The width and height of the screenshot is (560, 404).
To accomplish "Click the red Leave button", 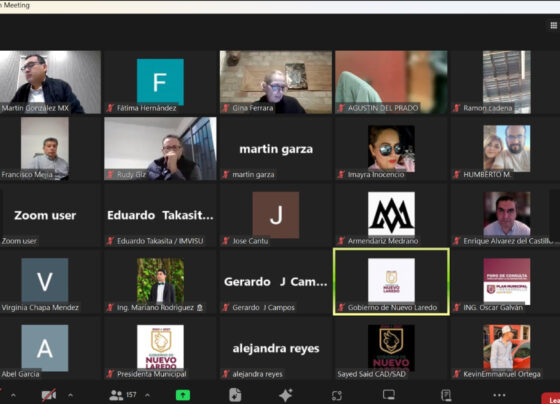I will (552, 398).
